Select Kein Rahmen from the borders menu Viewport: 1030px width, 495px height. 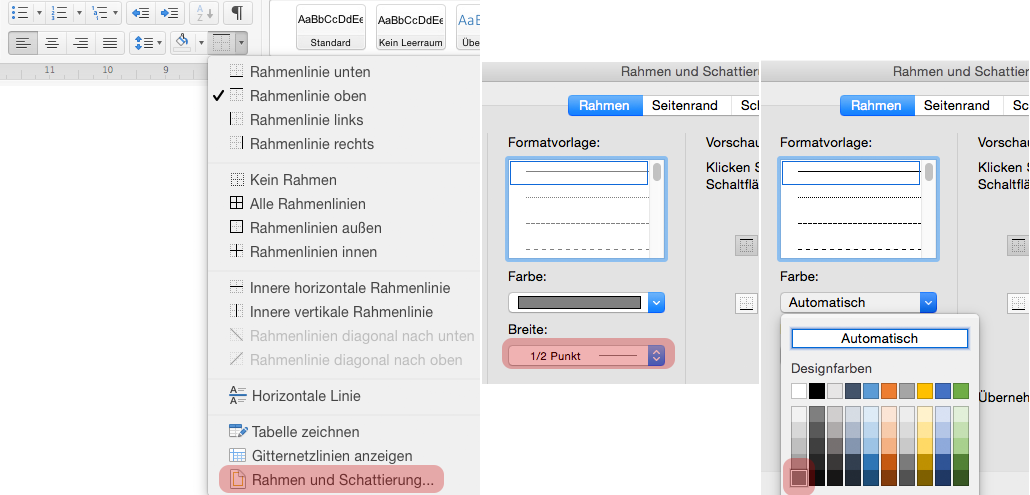click(293, 180)
